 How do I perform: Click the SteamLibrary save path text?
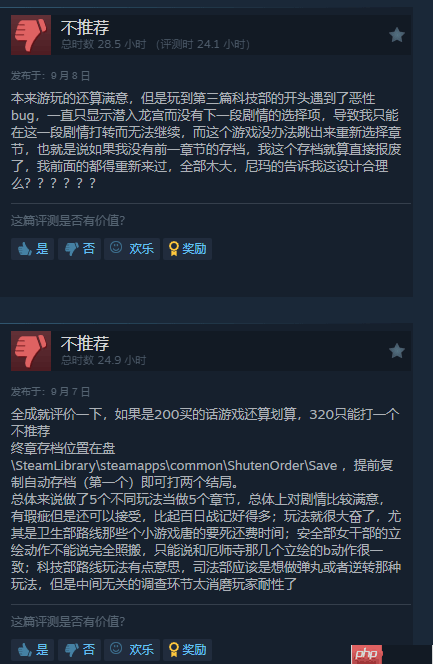(x=174, y=466)
